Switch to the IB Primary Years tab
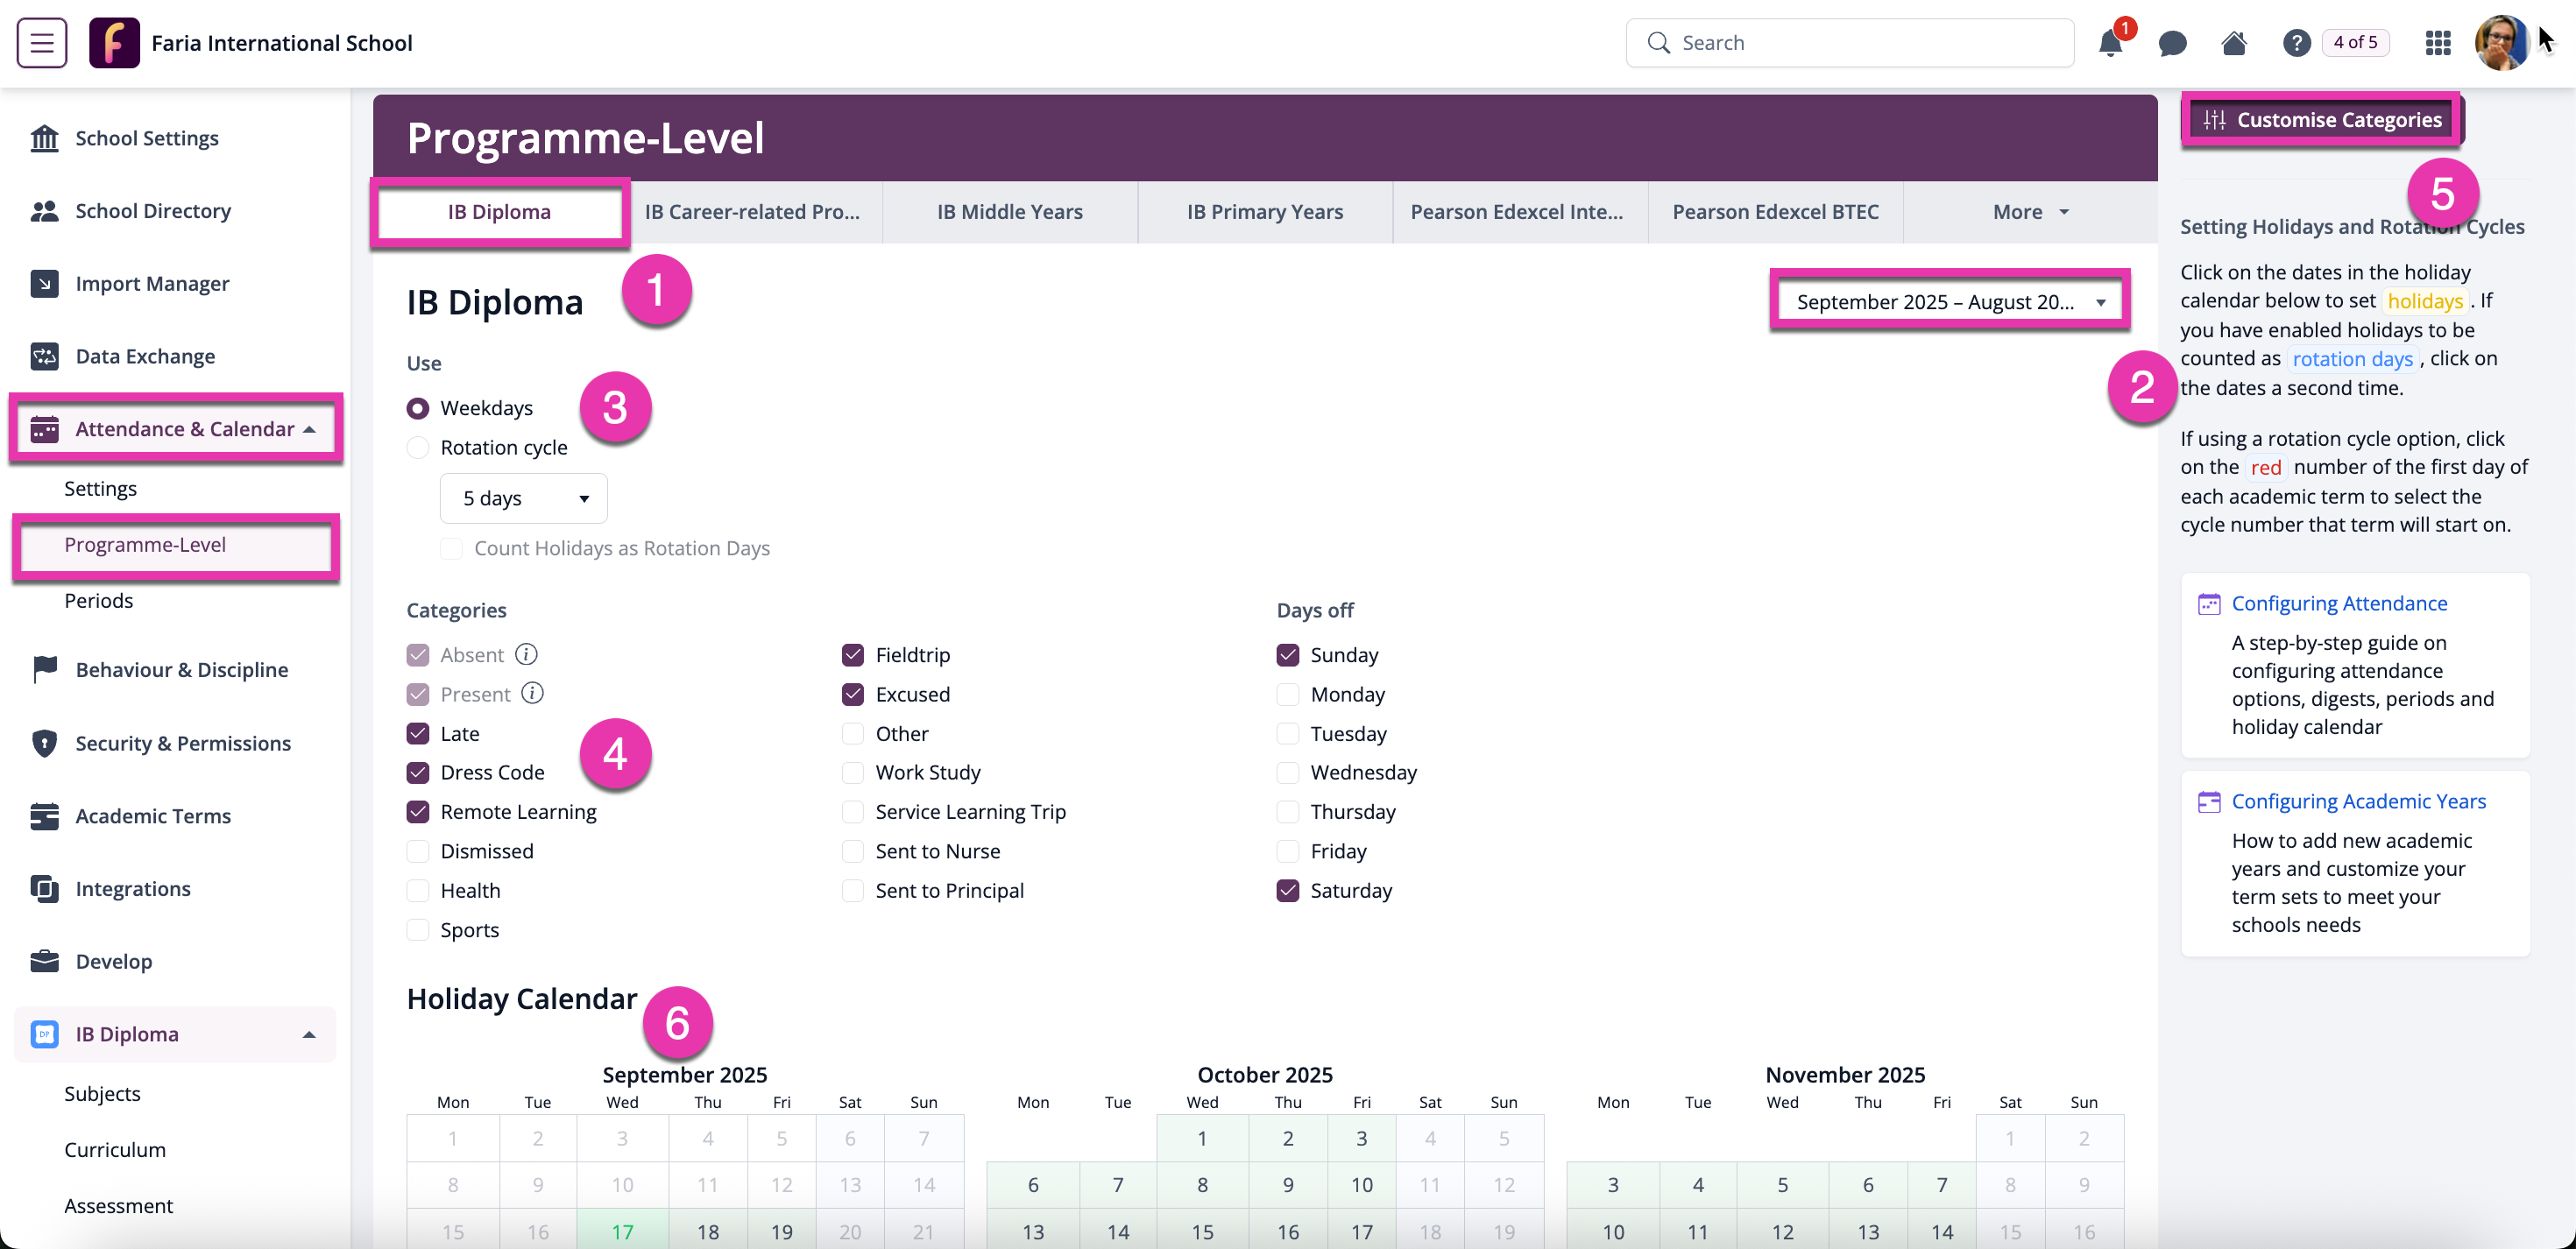This screenshot has height=1249, width=2576. (x=1265, y=212)
